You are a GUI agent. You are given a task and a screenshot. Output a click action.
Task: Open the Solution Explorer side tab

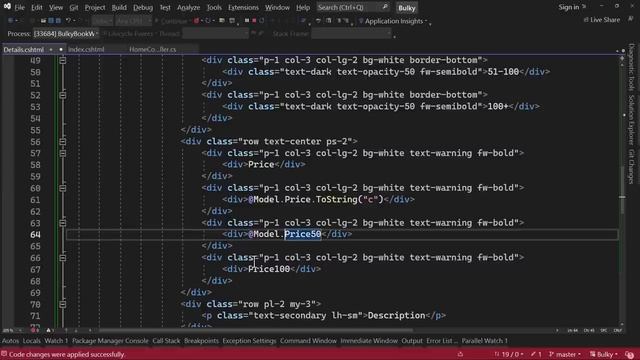click(631, 120)
